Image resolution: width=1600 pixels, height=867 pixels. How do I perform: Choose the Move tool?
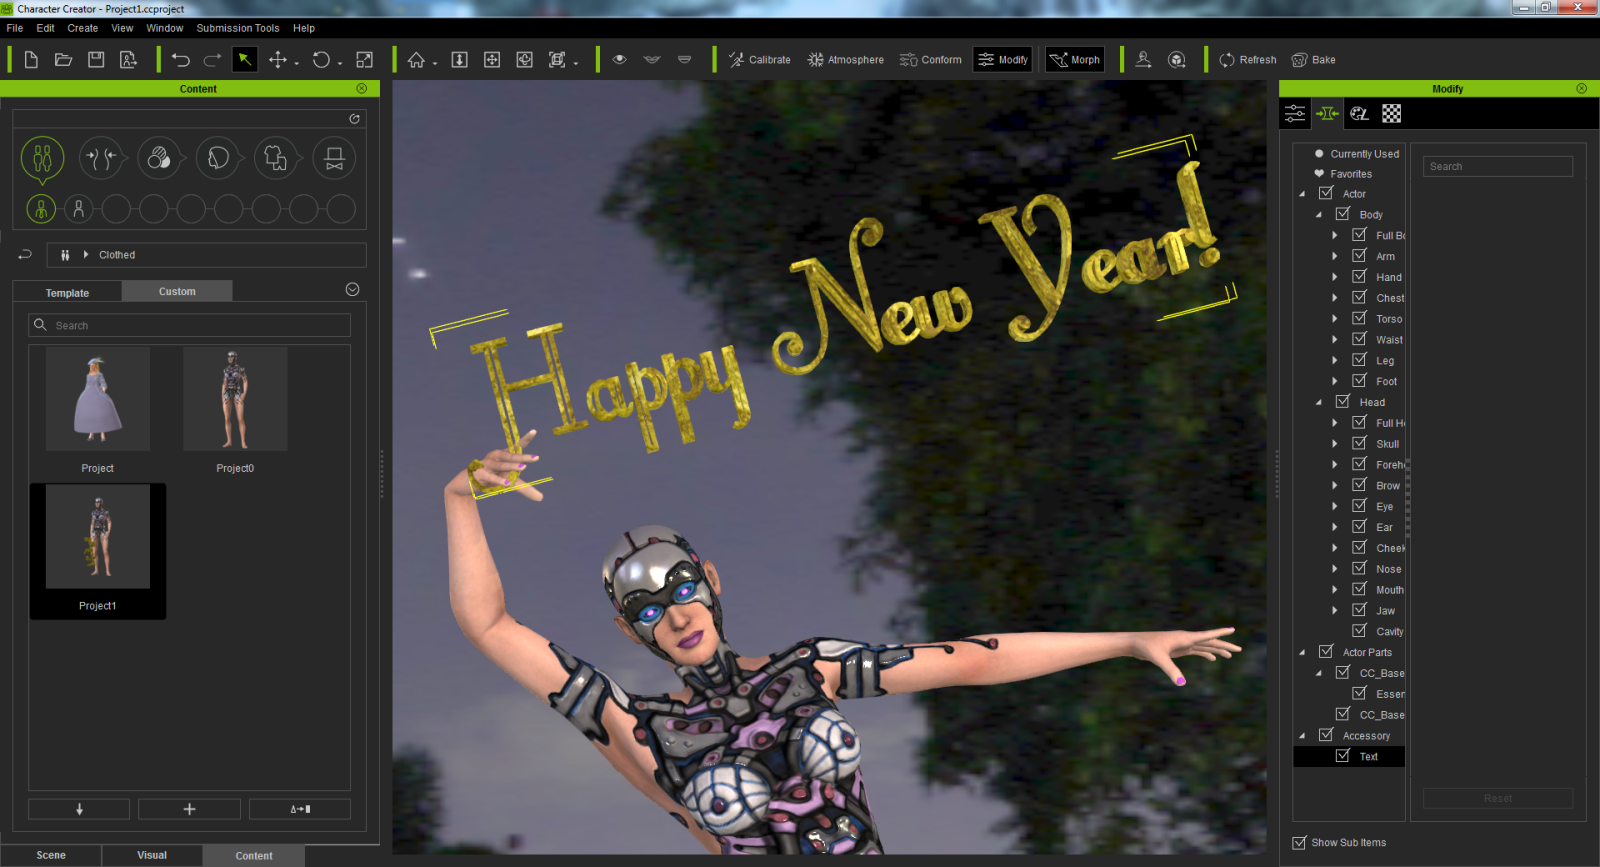tap(278, 60)
